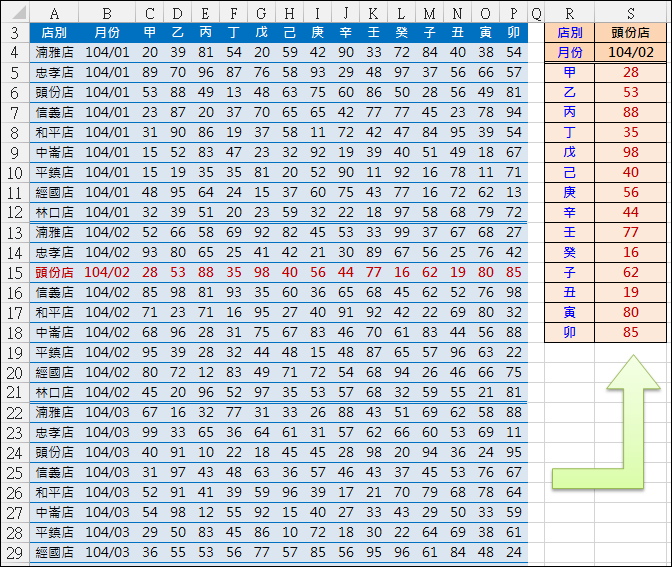Click result value 98 beside 戊 in column S
This screenshot has height=567, width=672.
[x=630, y=152]
